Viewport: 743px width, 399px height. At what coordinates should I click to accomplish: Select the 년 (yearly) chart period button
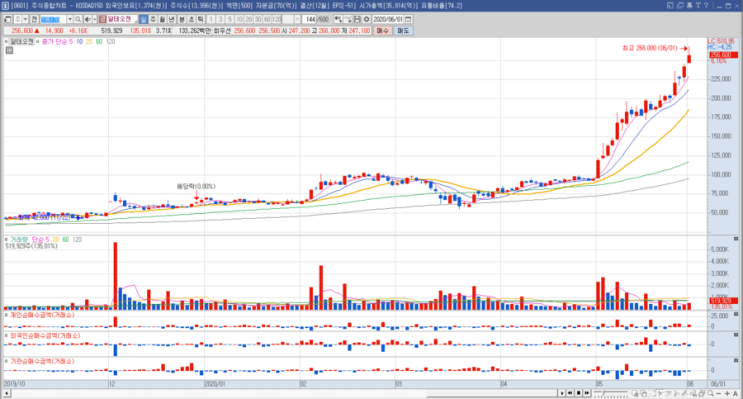[171, 19]
